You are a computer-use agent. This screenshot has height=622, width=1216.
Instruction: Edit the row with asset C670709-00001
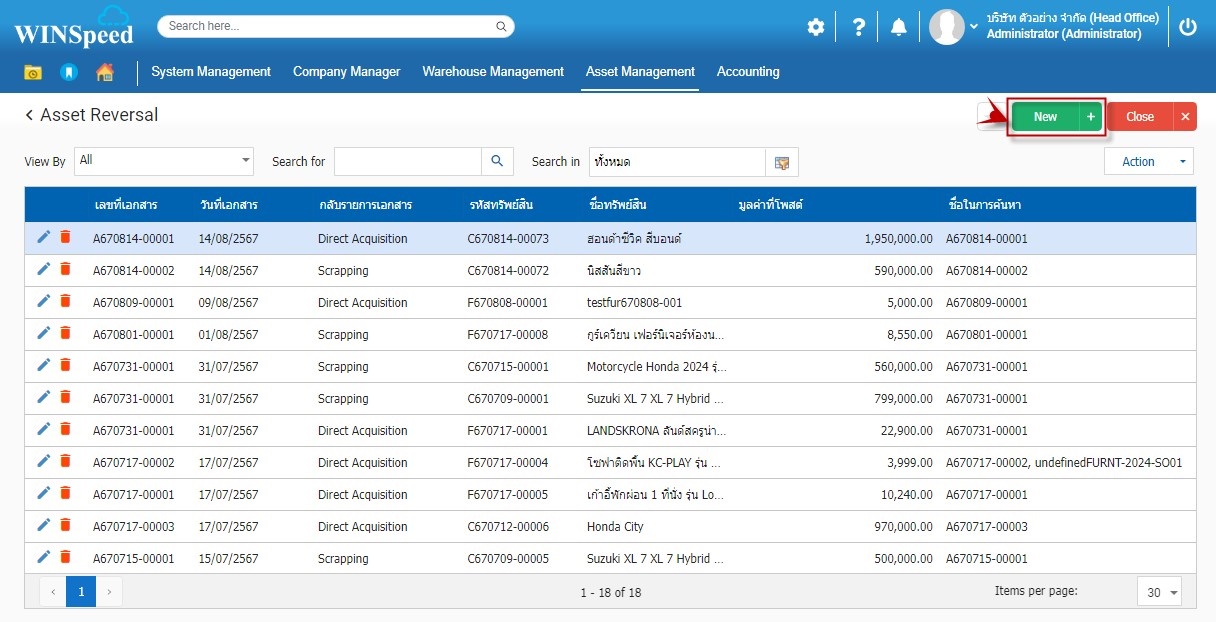pyautogui.click(x=43, y=397)
